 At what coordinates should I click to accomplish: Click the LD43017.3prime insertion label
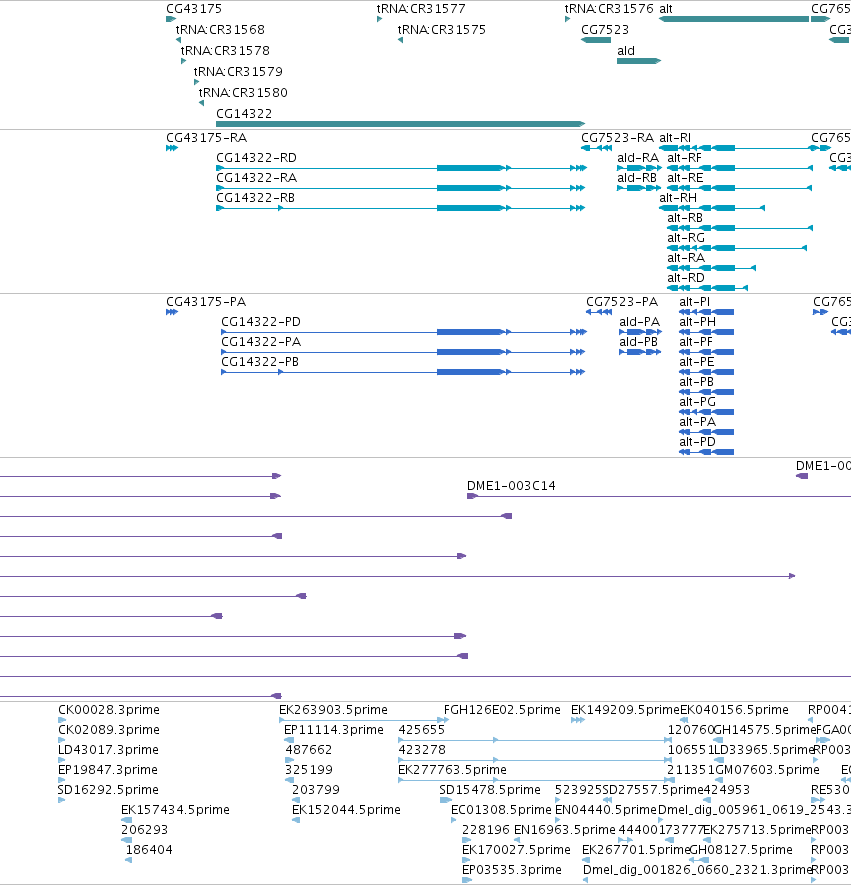(108, 750)
